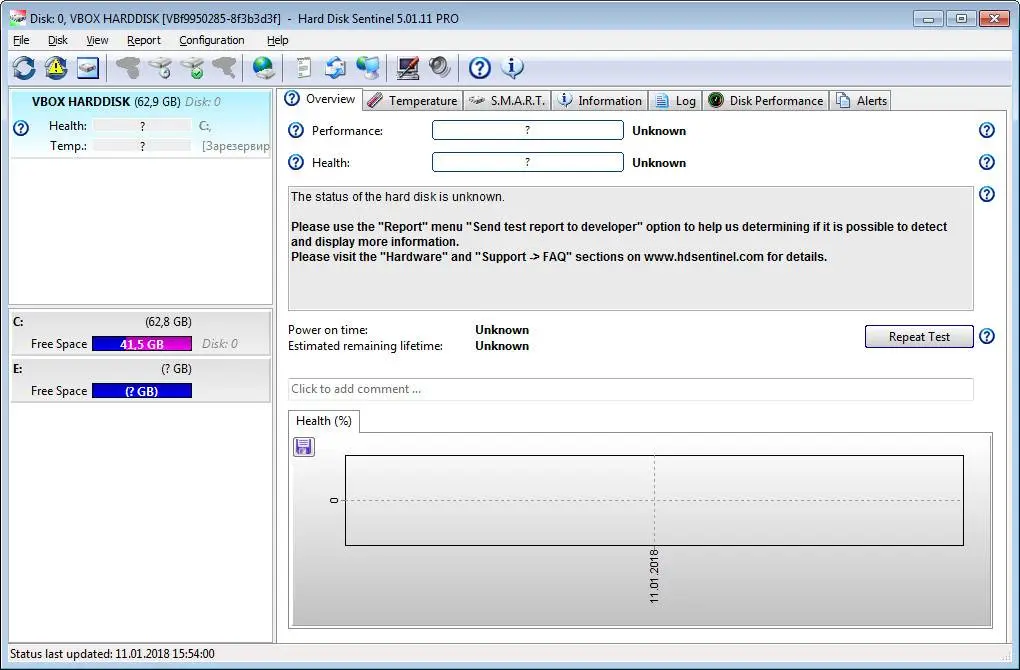Minimize the Hard Disk Sentinel window
This screenshot has height=670, width=1020.
pos(928,19)
